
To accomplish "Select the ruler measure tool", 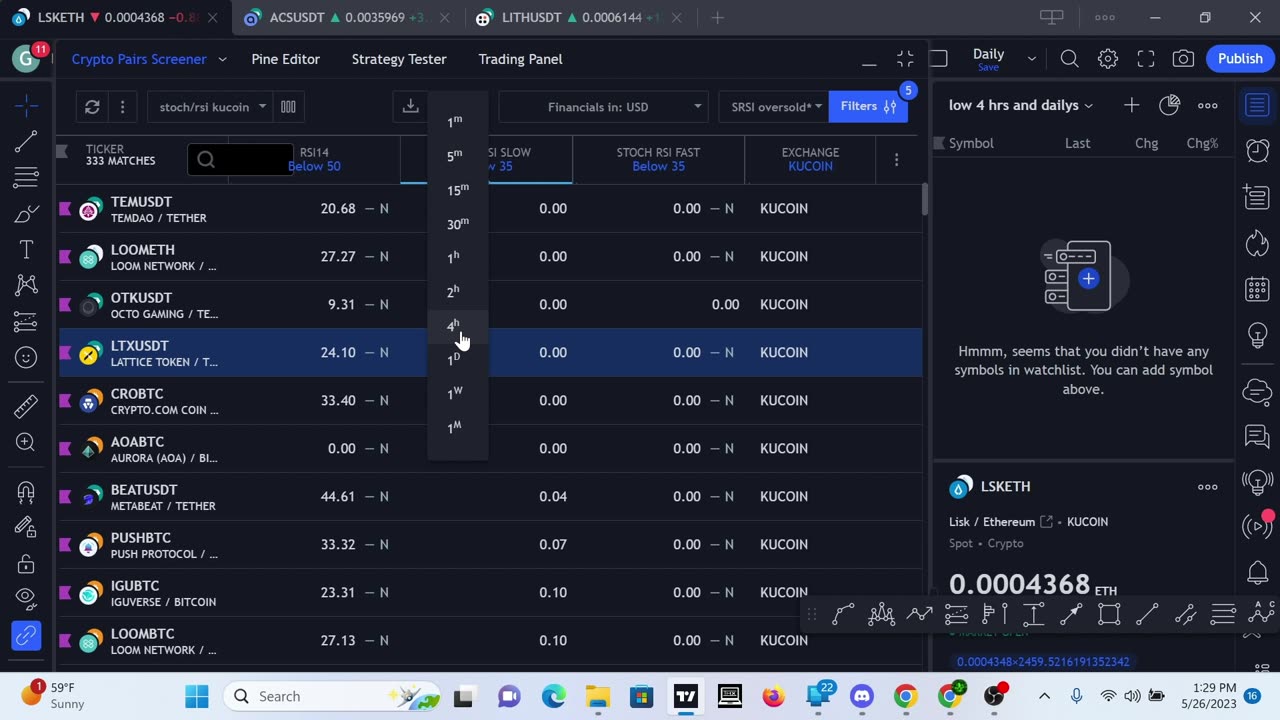I will [x=26, y=405].
